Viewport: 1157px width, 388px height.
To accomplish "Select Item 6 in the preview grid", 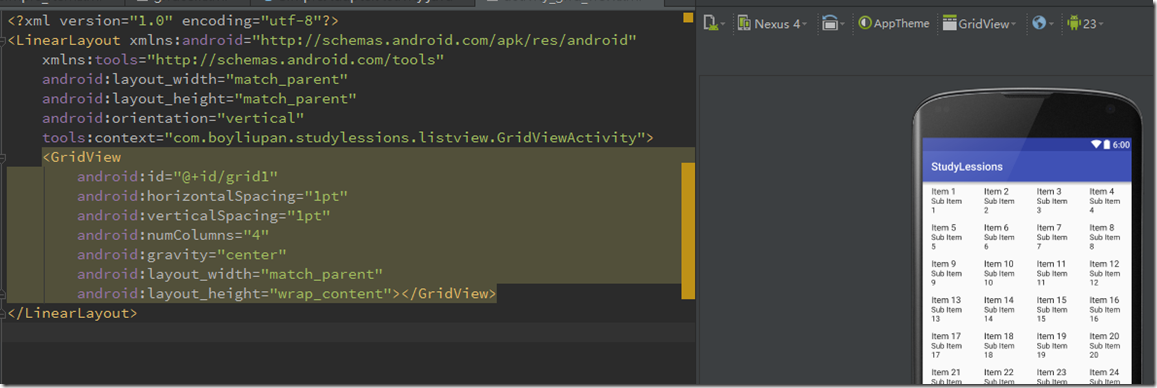I will 999,236.
